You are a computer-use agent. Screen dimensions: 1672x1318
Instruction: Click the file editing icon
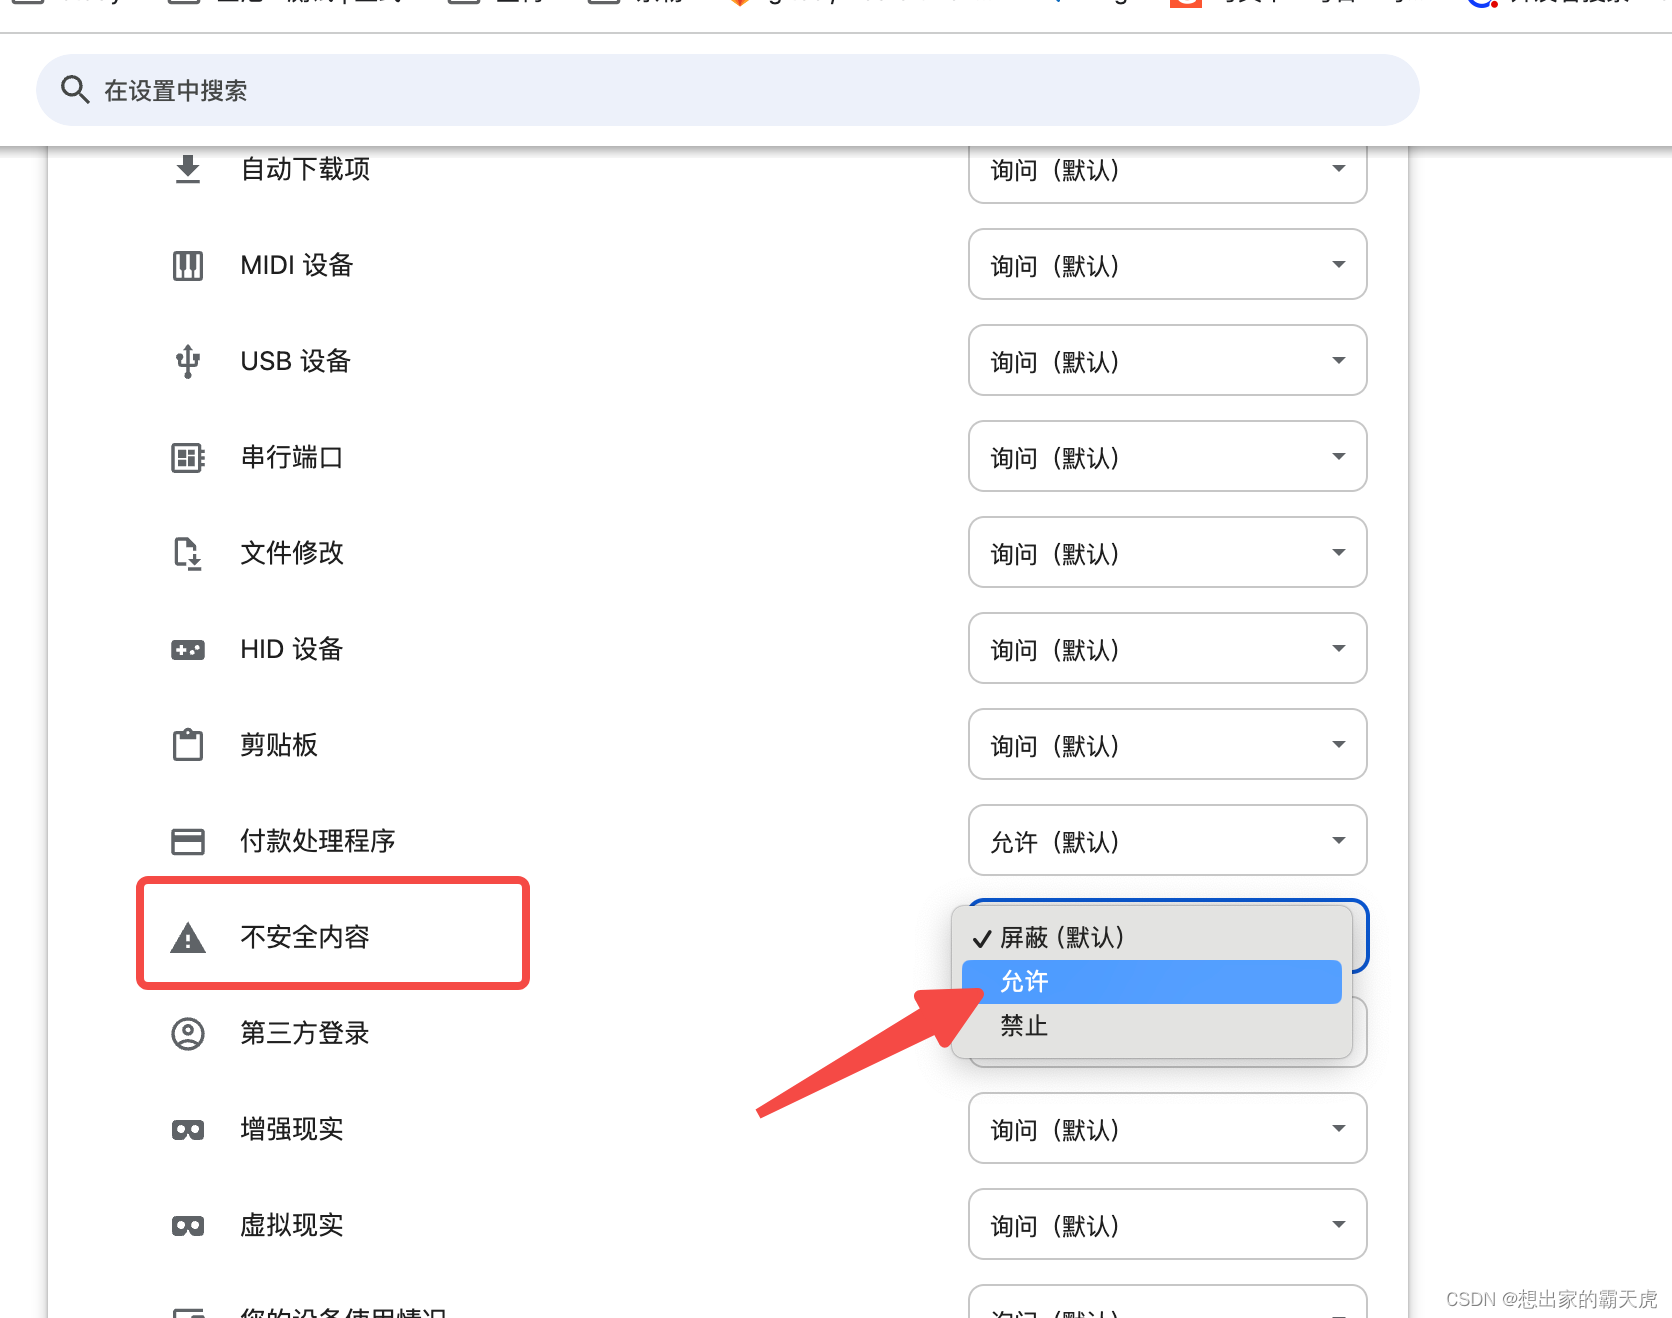point(188,553)
